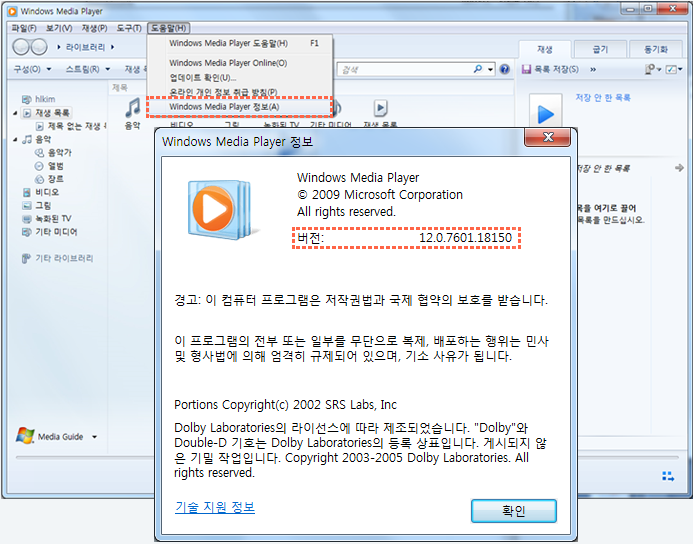
Task: Open the 재생(P) menu
Action: click(94, 28)
